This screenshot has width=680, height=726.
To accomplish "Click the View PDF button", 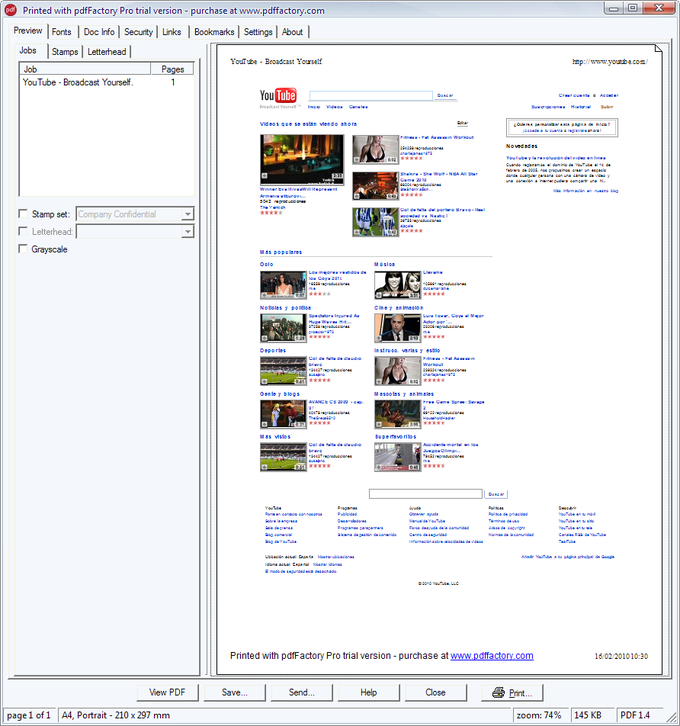I will (x=167, y=692).
